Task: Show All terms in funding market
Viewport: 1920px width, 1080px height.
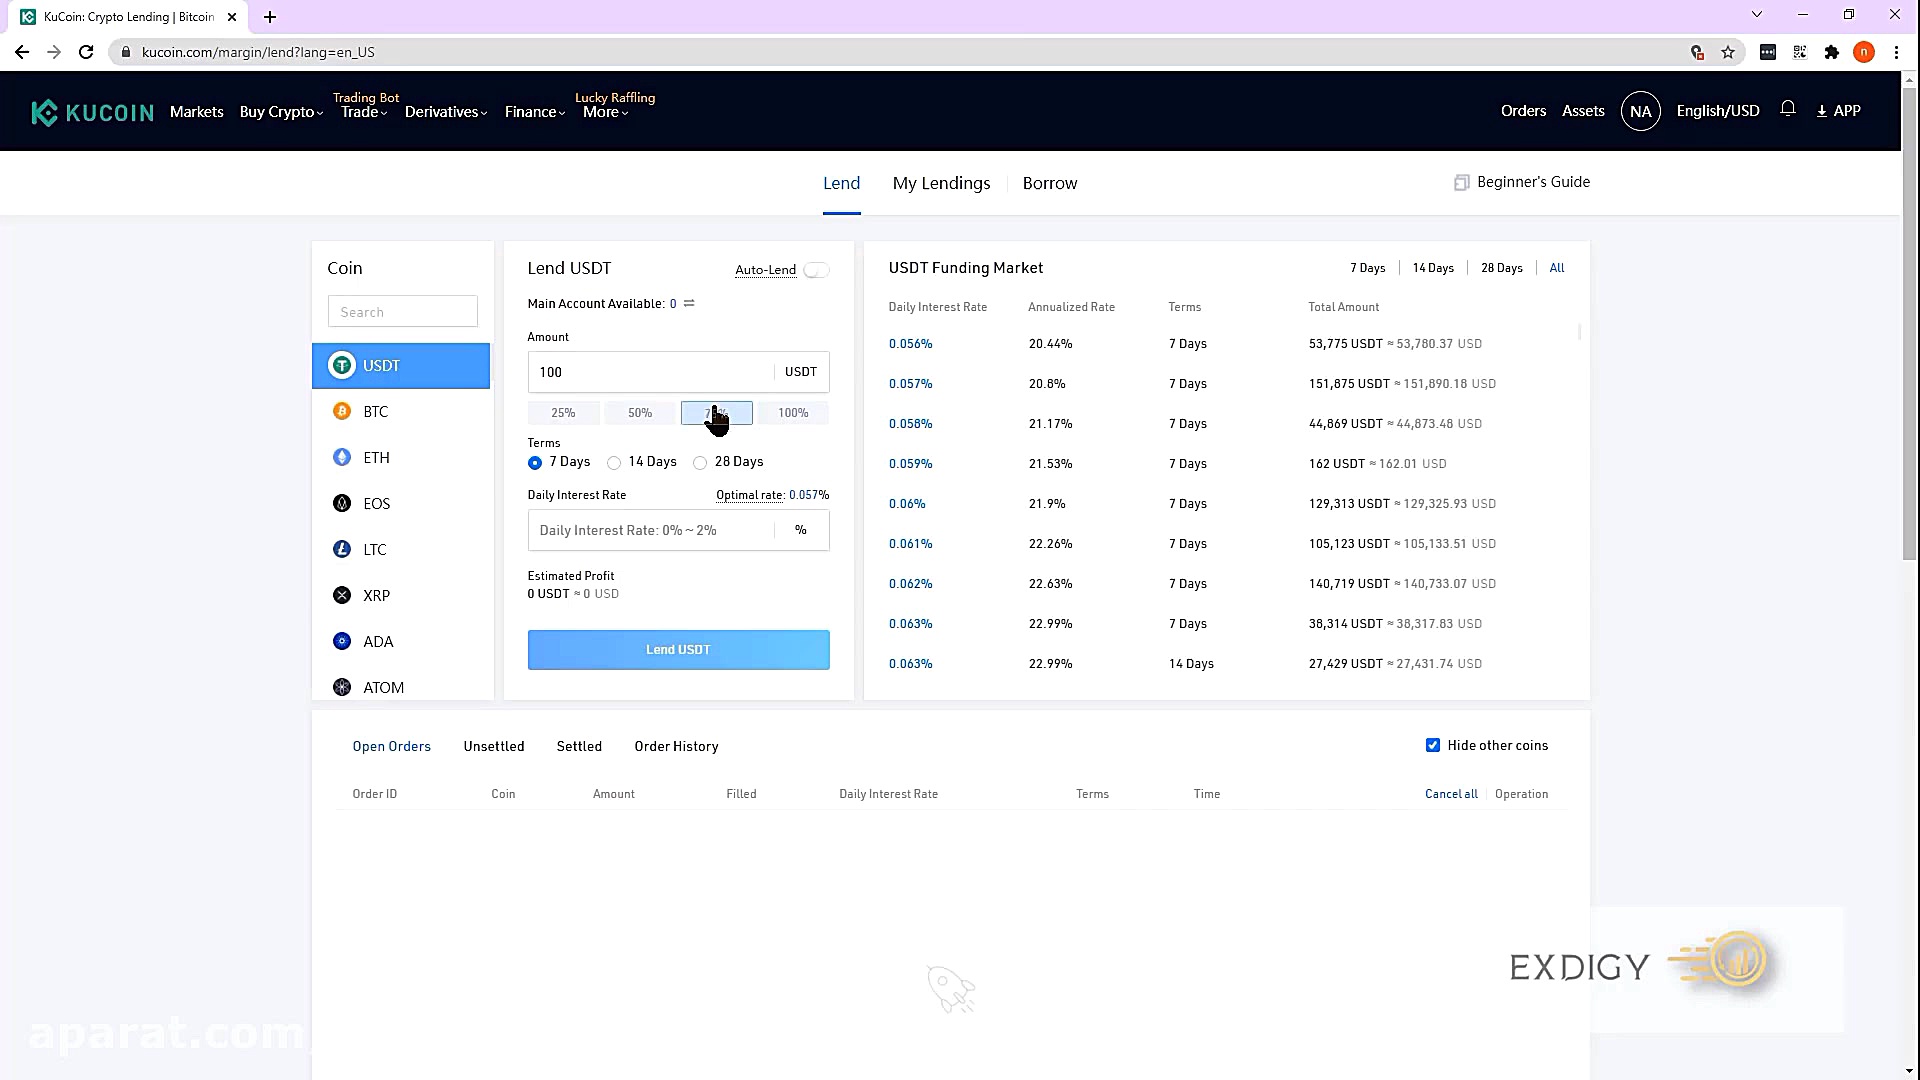Action: click(x=1556, y=268)
